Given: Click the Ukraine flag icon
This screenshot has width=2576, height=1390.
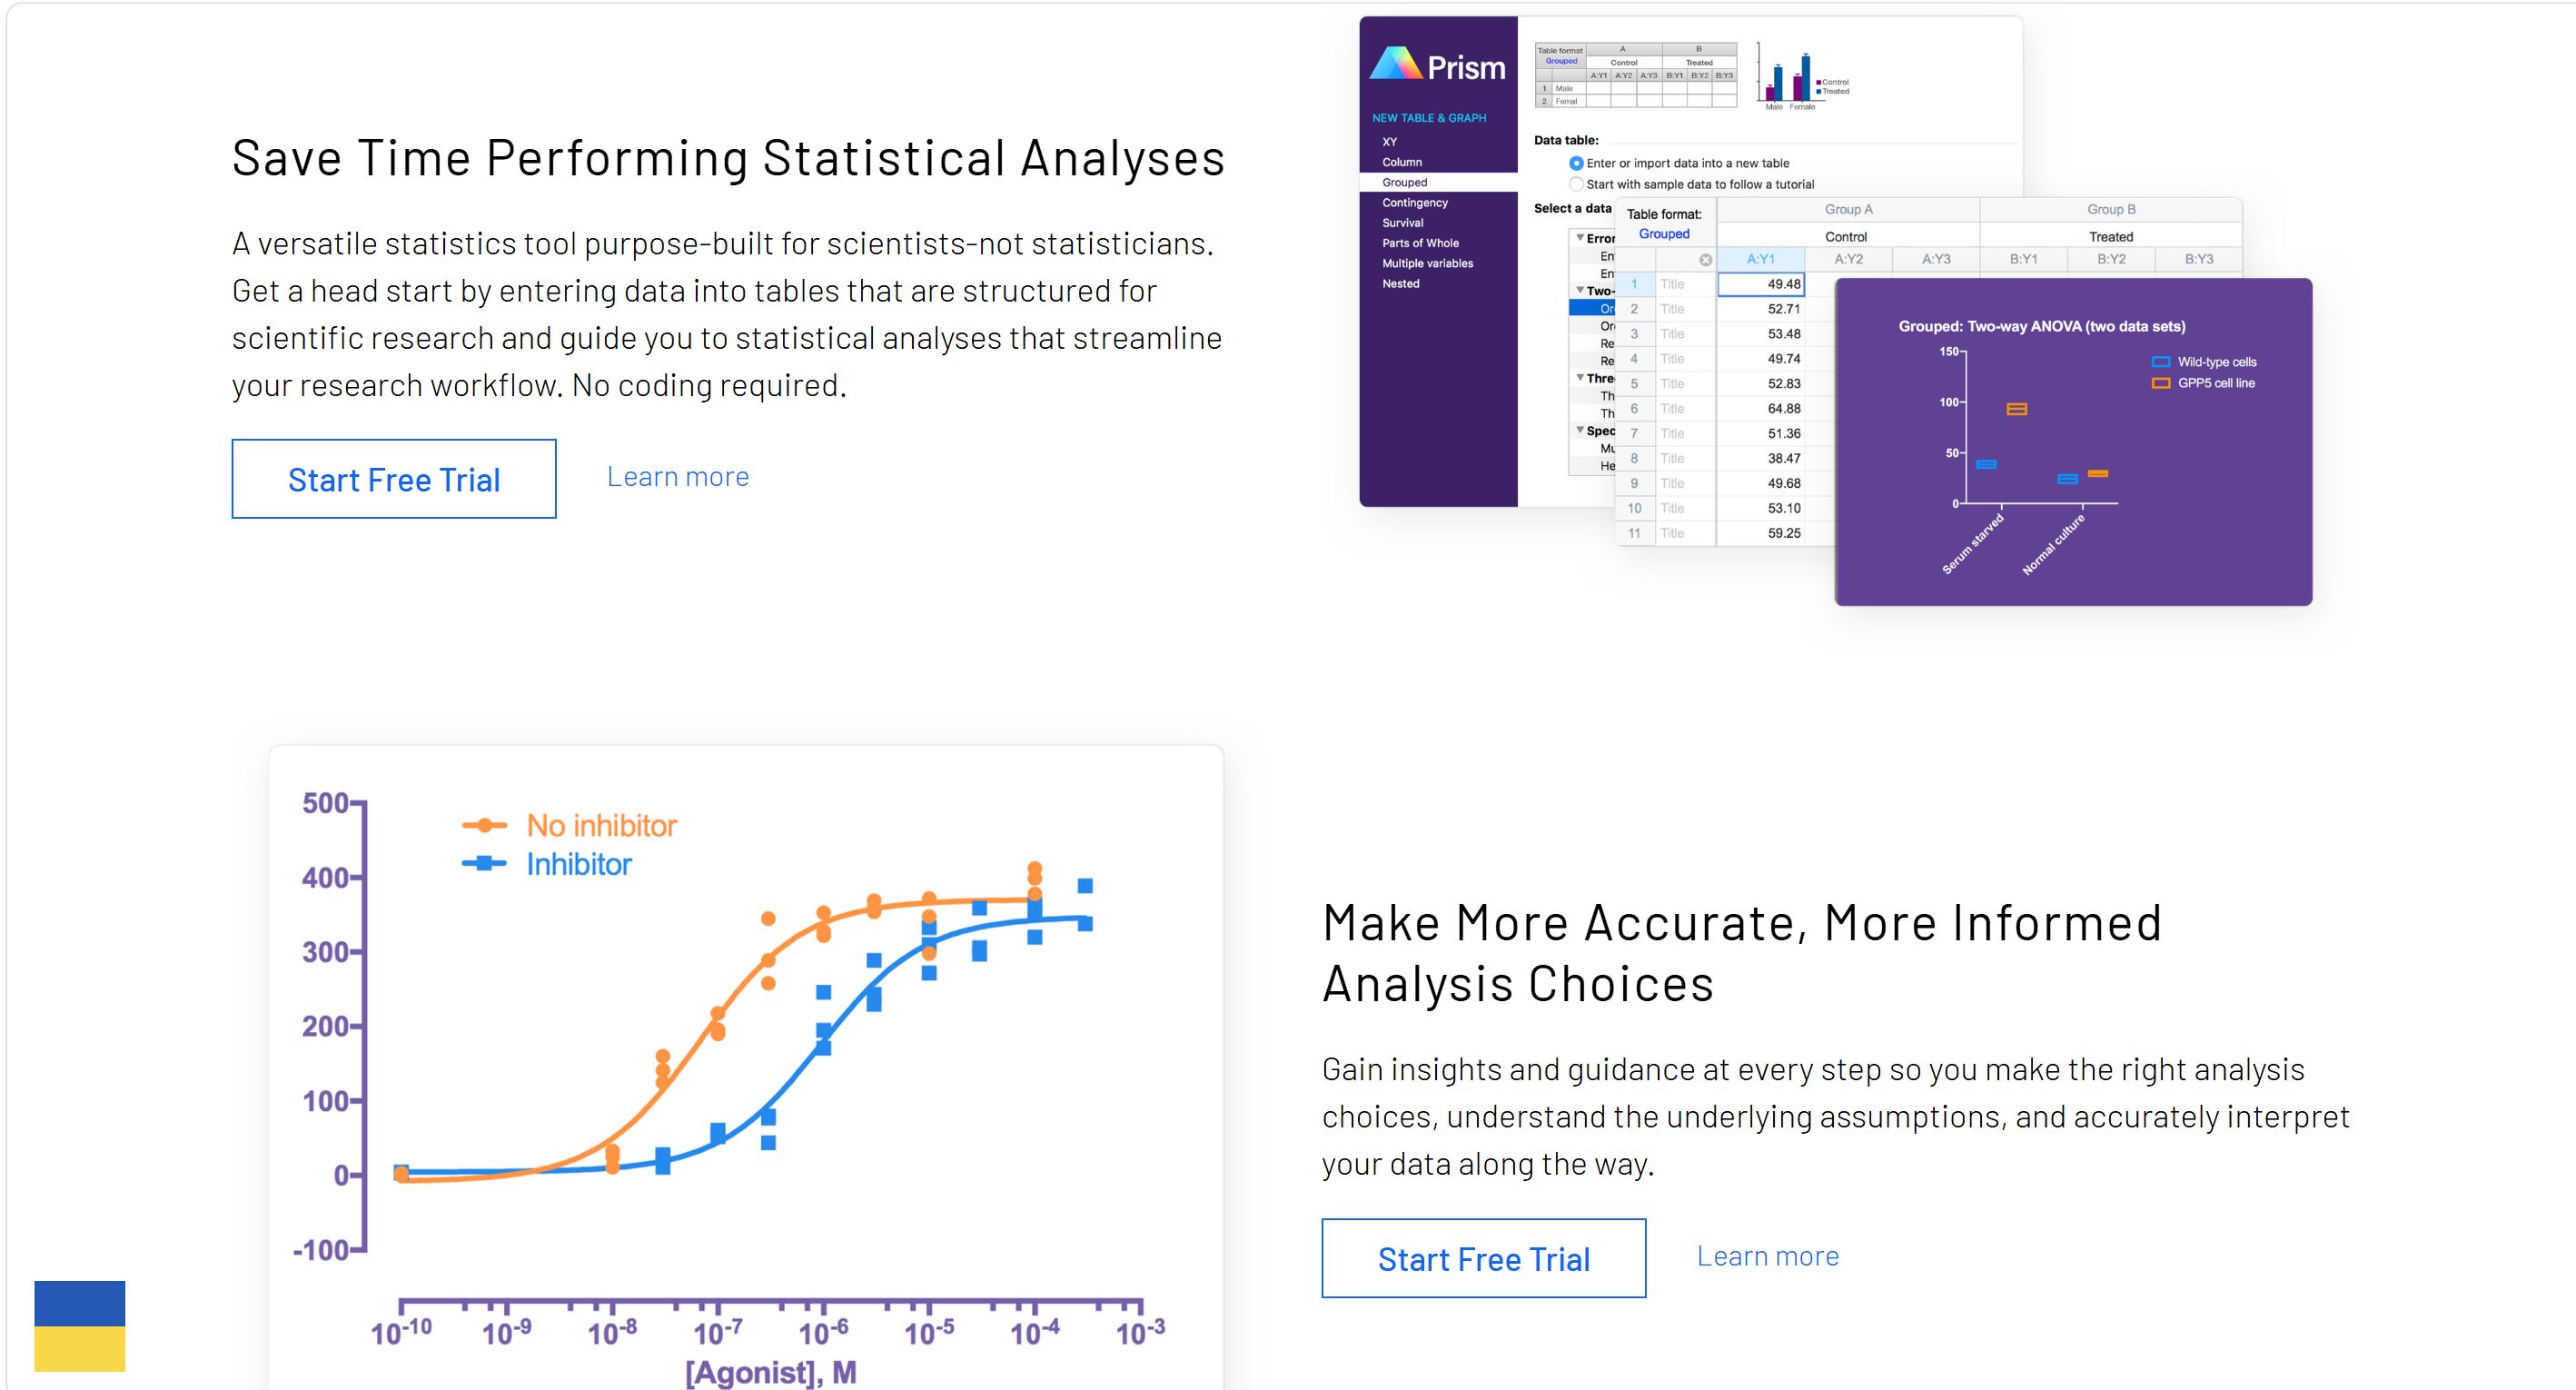Looking at the screenshot, I should pyautogui.click(x=80, y=1326).
